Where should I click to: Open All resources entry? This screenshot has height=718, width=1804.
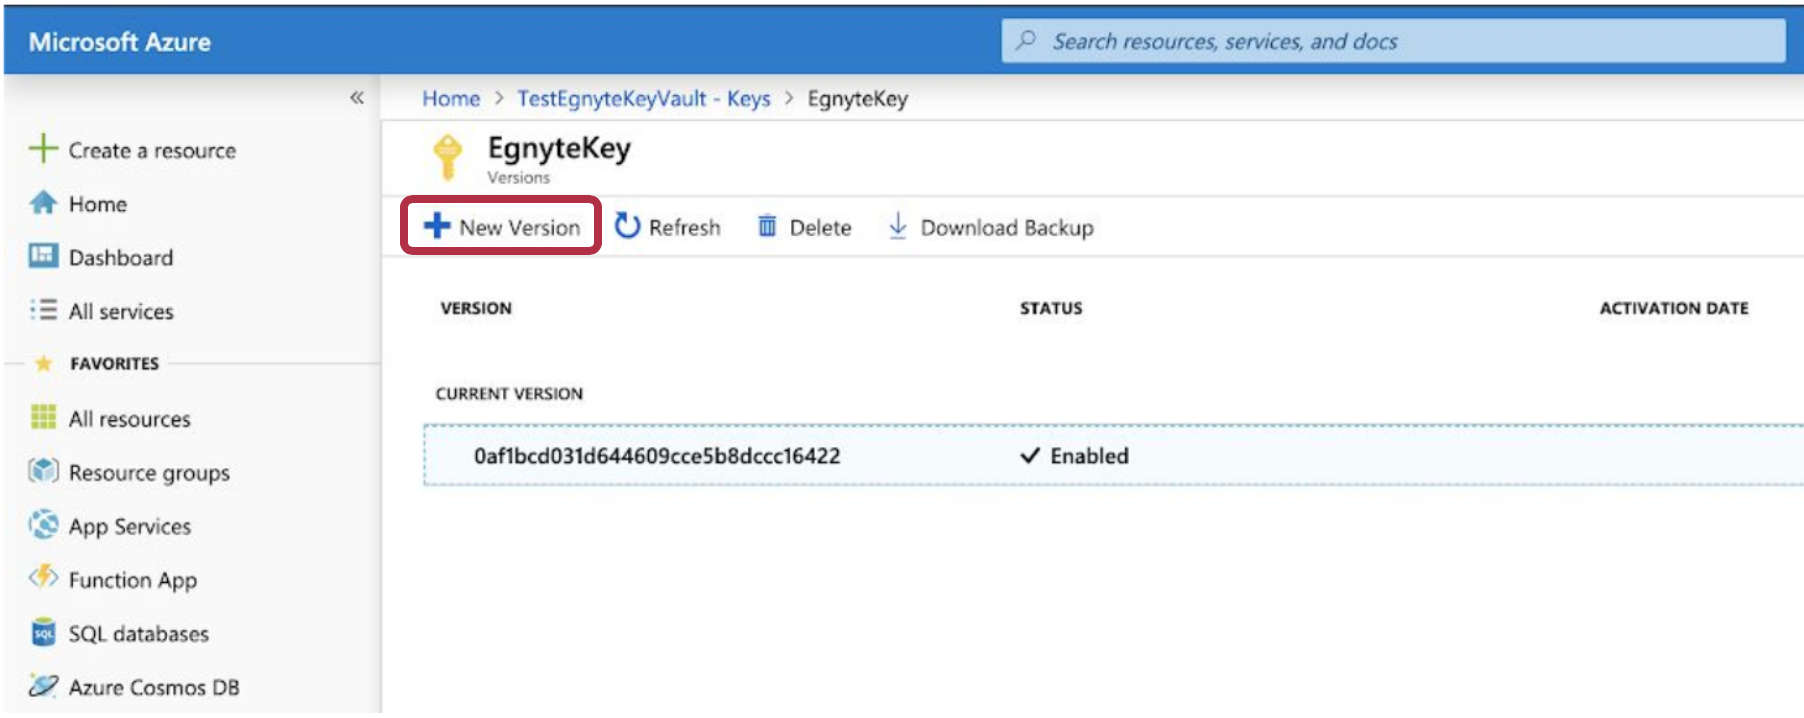click(130, 419)
